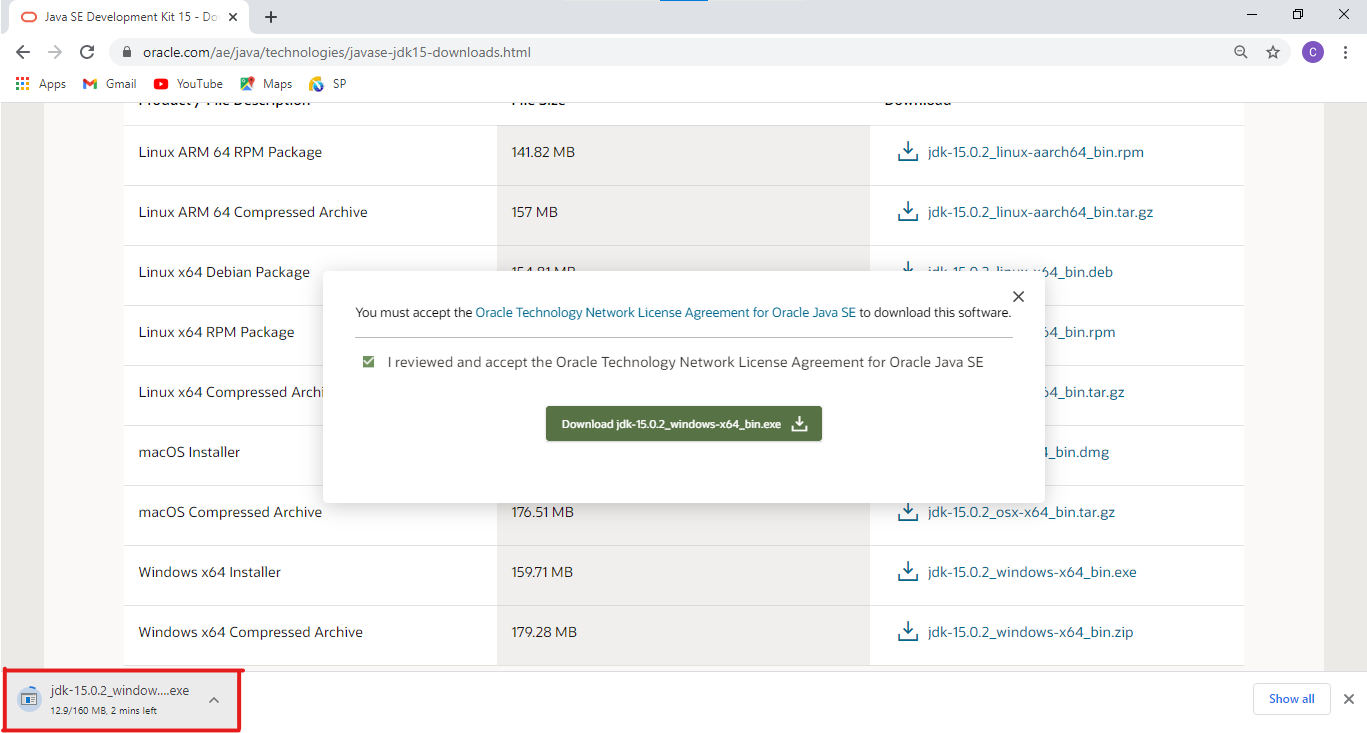Open the YouTube bookmark
Viewport: 1367px width, 733px height.
(x=188, y=84)
